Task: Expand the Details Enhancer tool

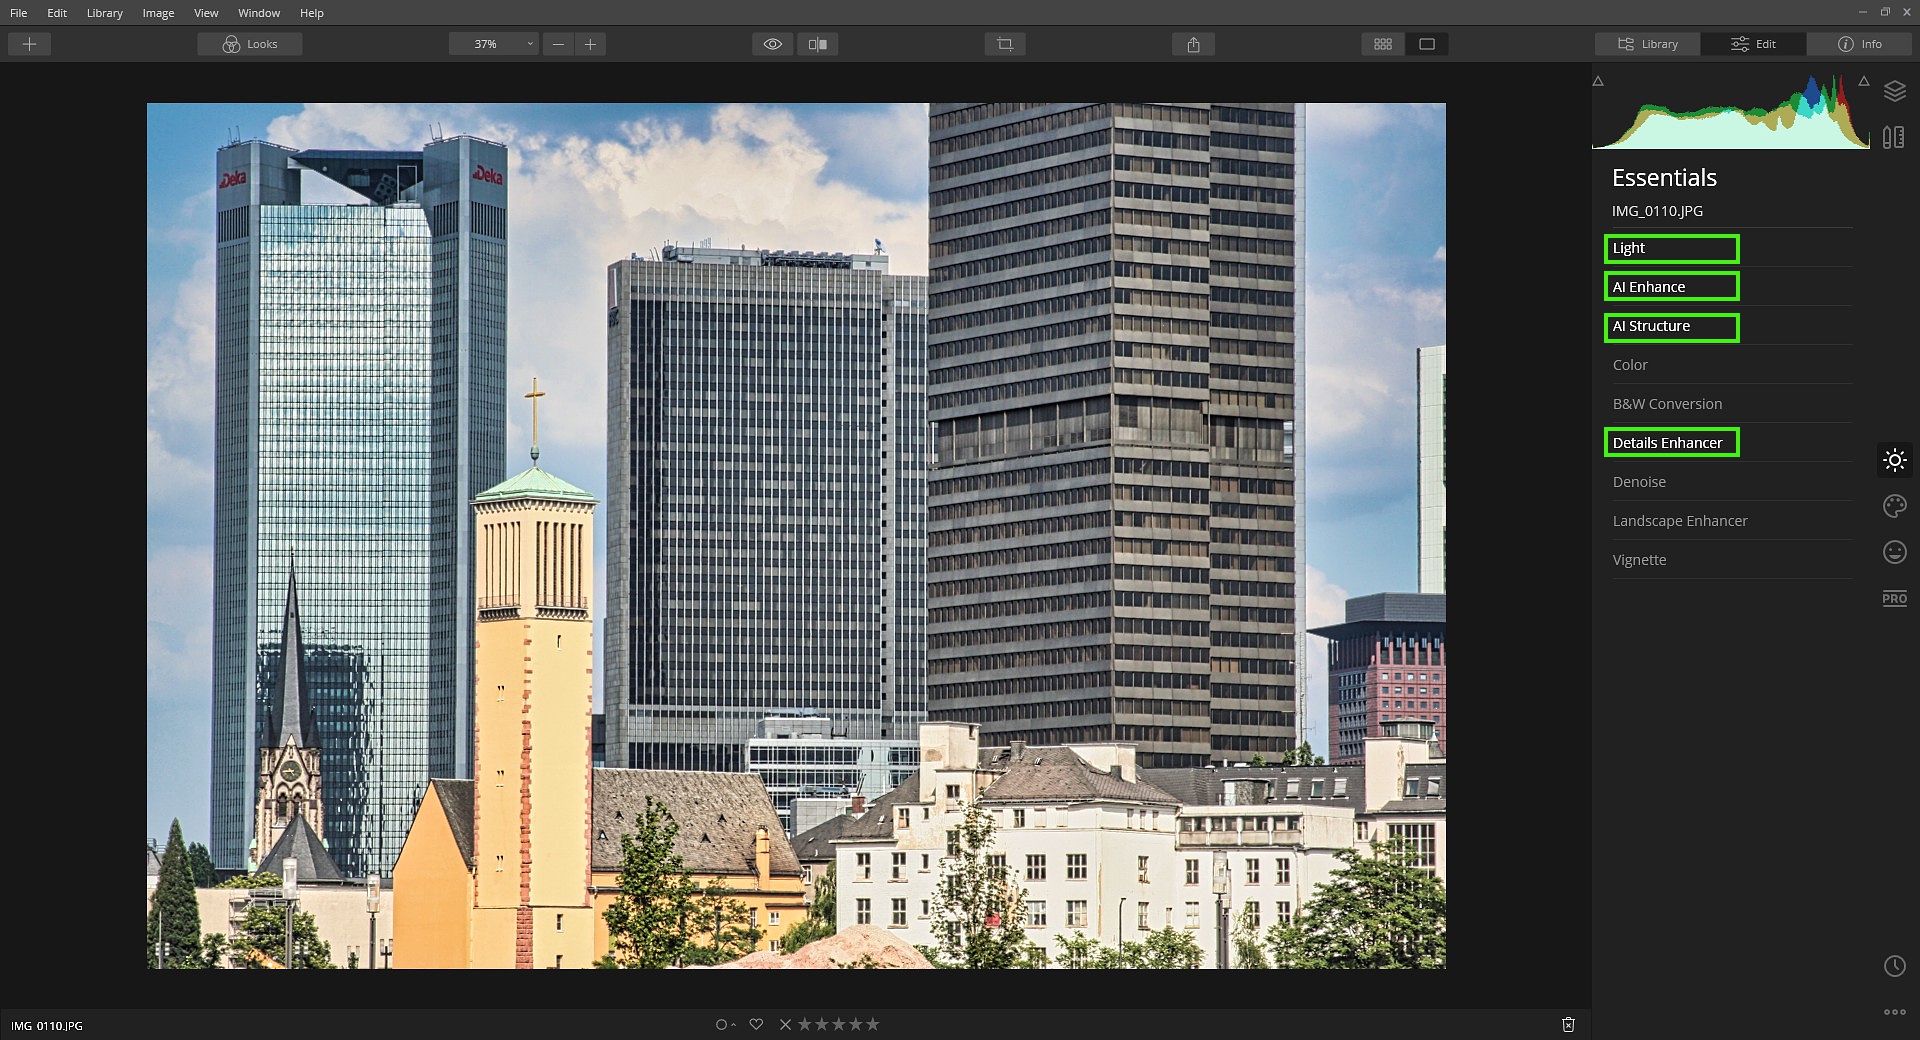Action: (x=1732, y=443)
